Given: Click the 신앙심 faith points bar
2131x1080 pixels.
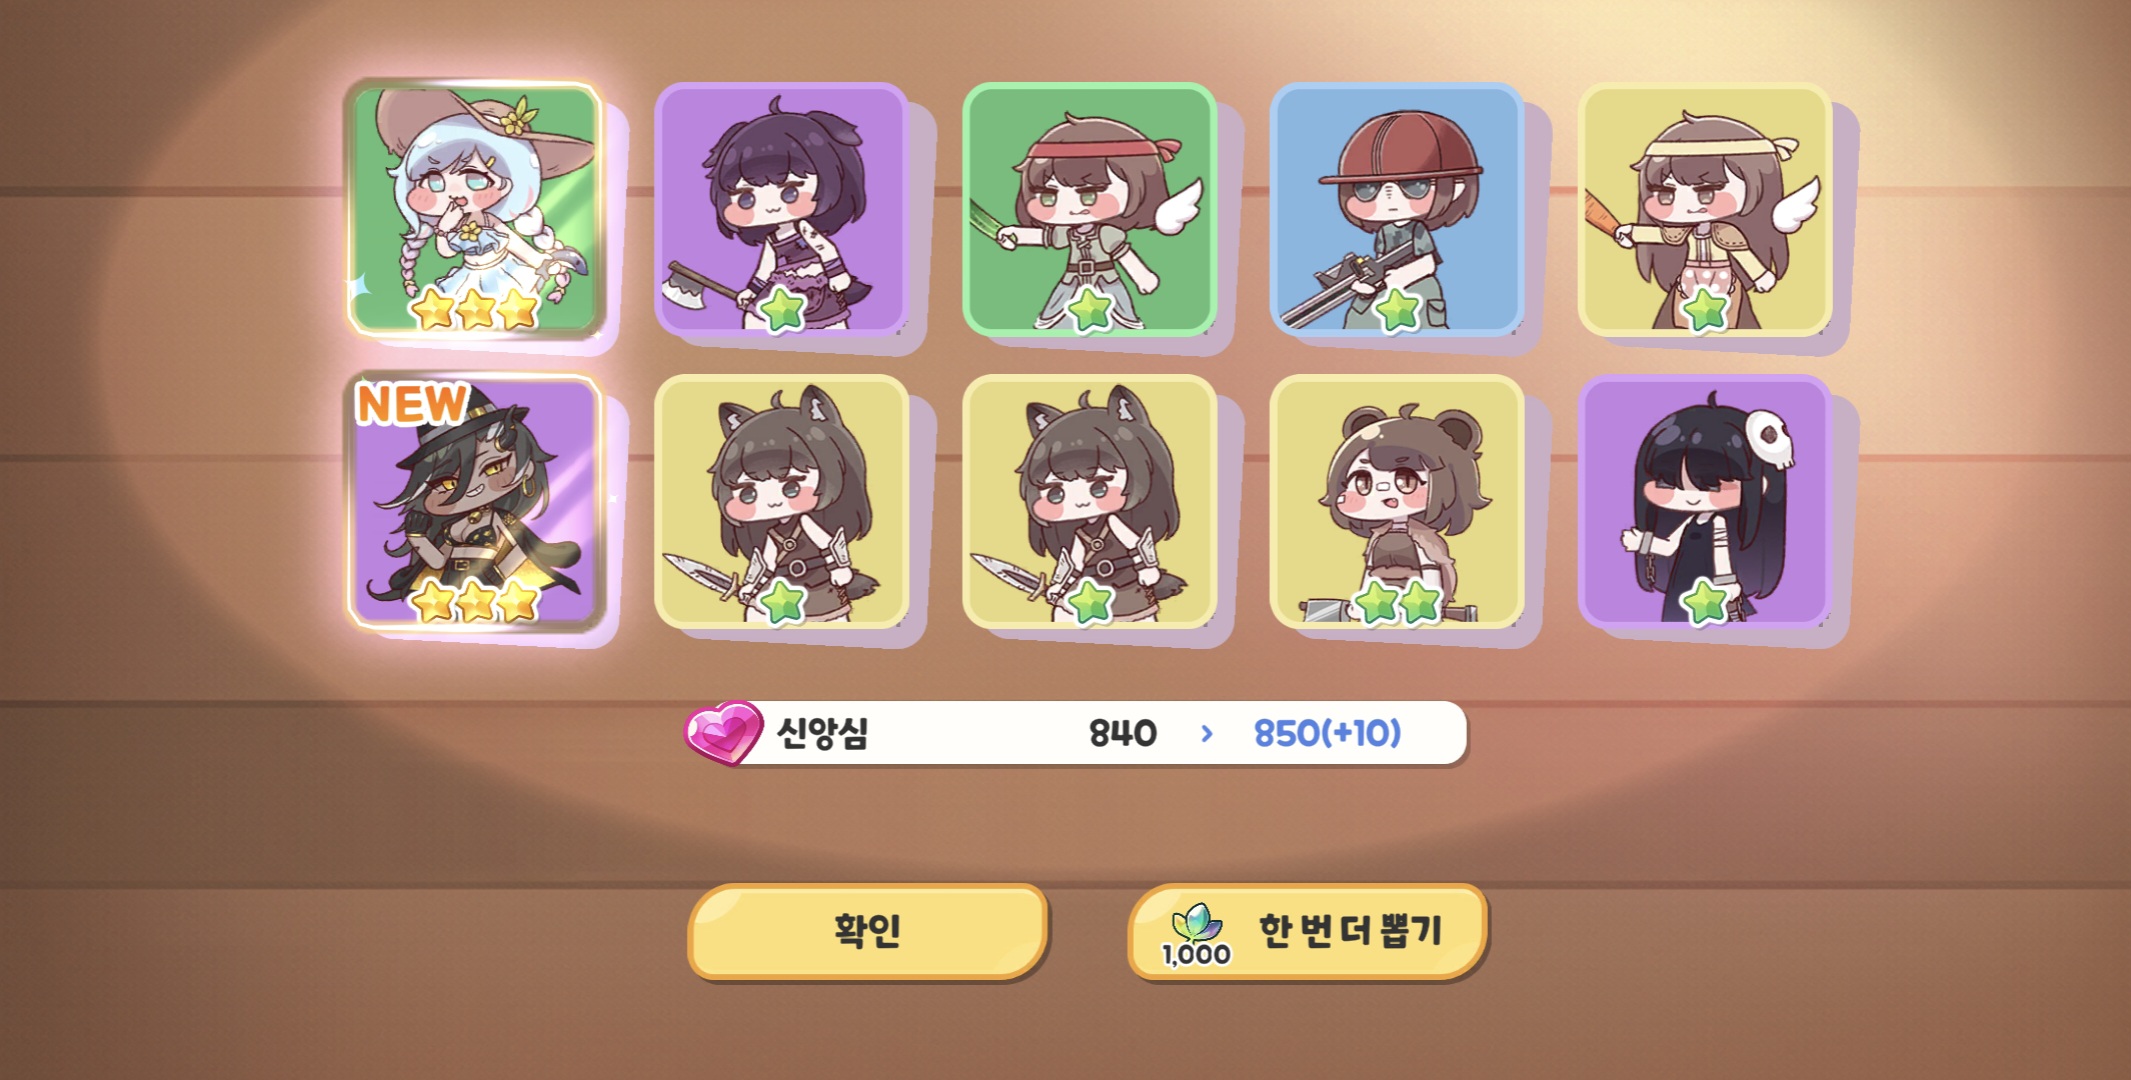Looking at the screenshot, I should (x=1075, y=733).
